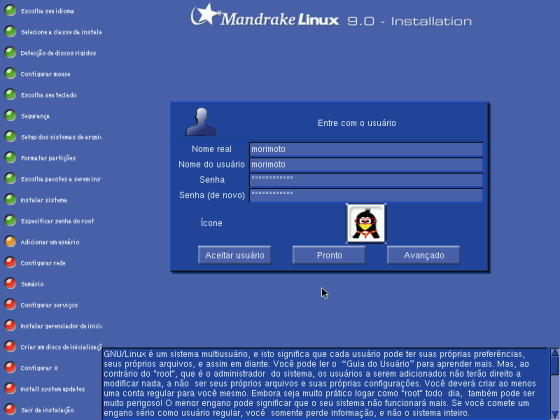Click the red dot beside Configurar rede
The height and width of the screenshot is (420, 560).
tap(10, 263)
